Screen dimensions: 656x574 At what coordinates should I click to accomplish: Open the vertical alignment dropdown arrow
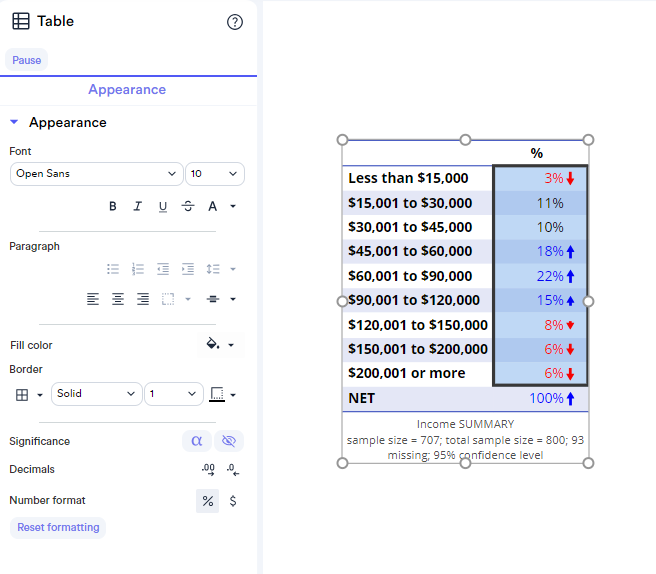[x=233, y=299]
